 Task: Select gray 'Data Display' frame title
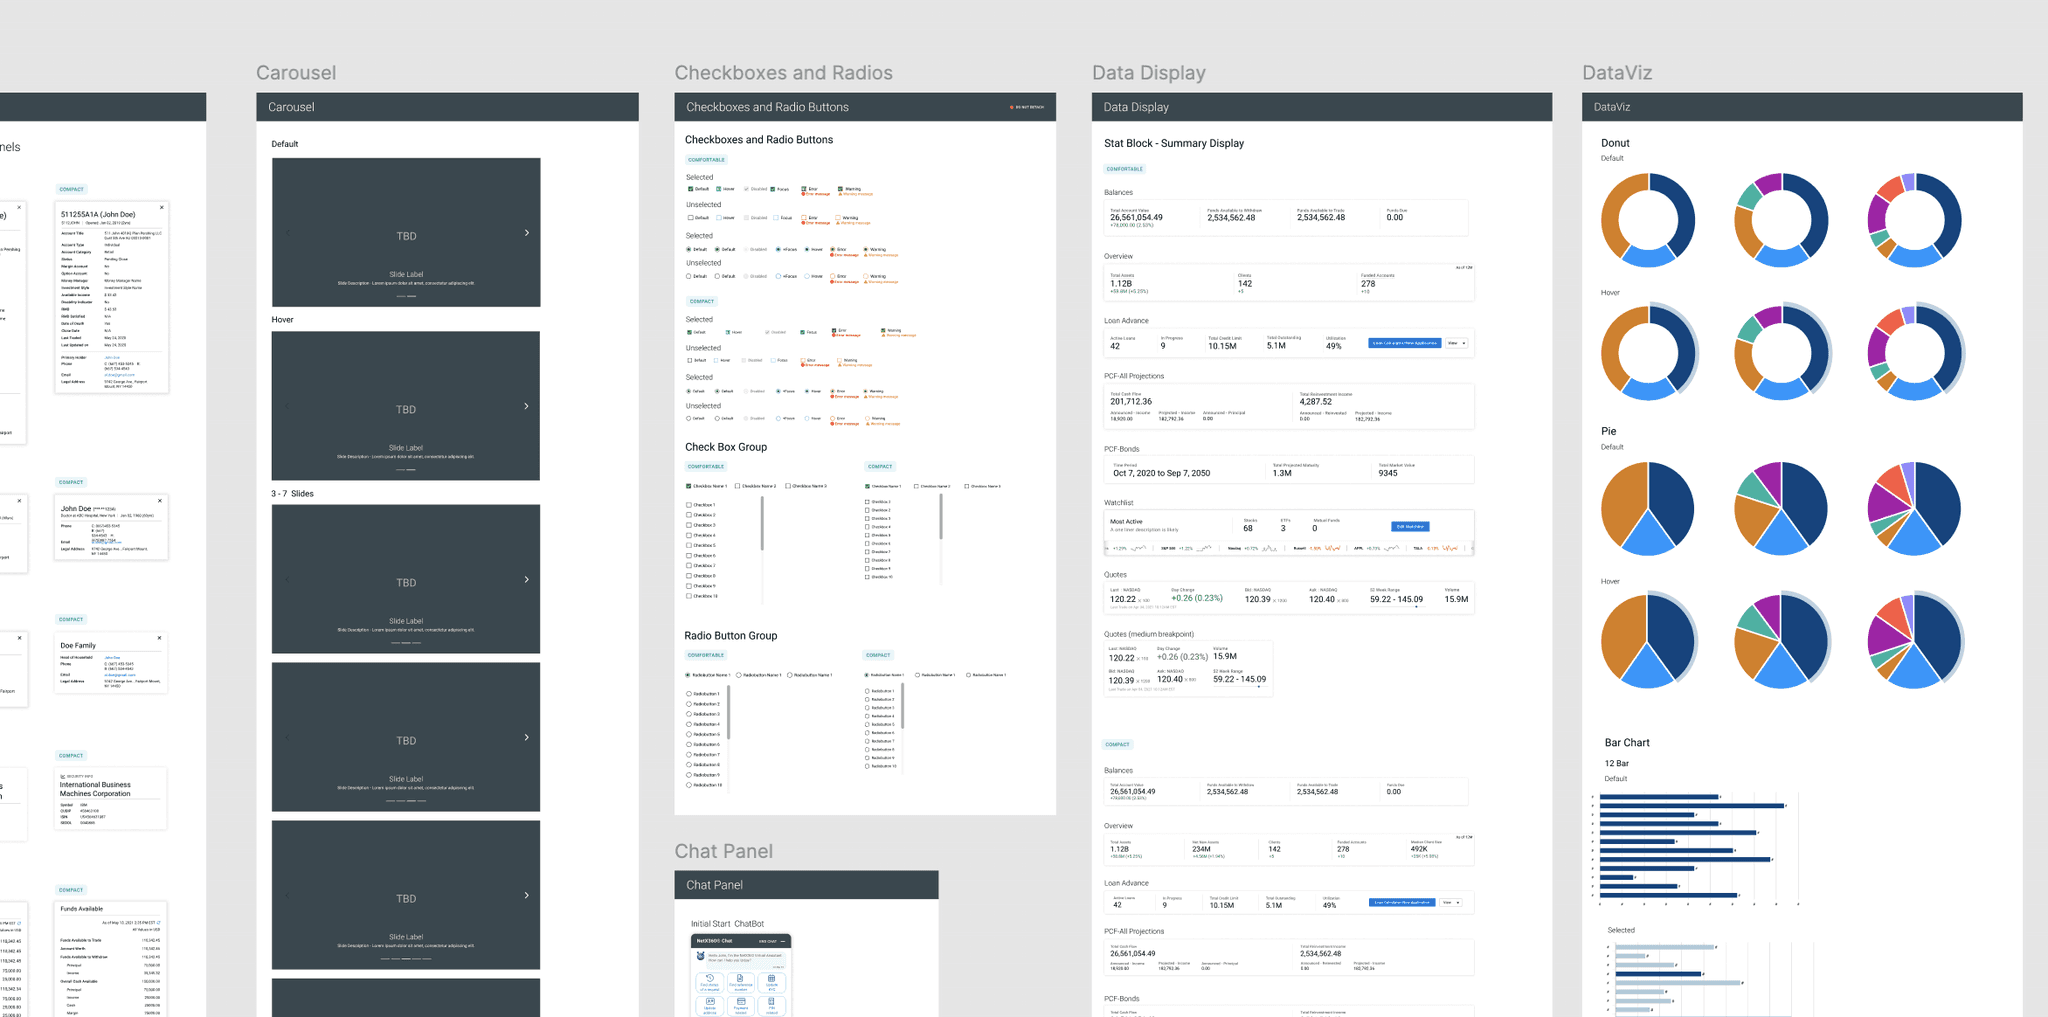coord(1149,72)
